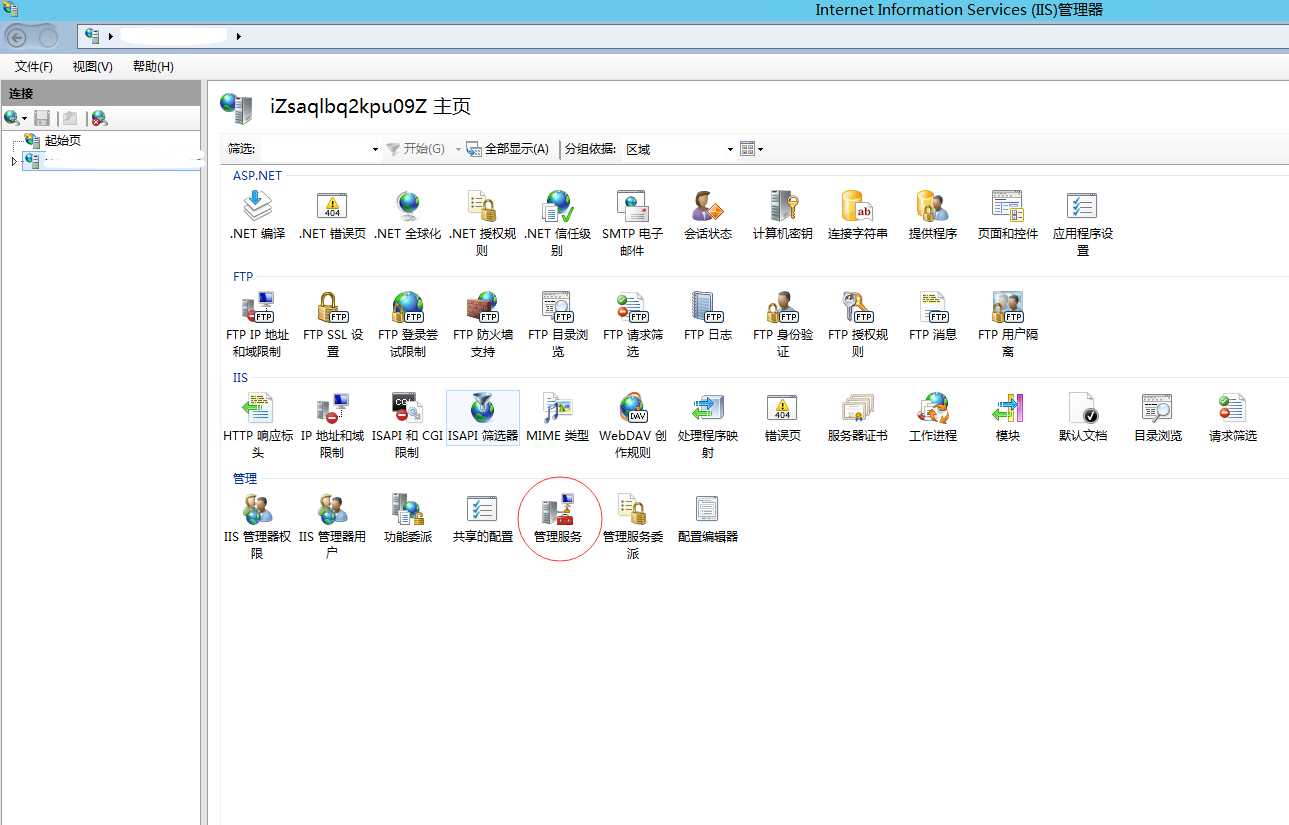This screenshot has width=1289, height=825.
Task: Open the 分组依据 区域 dropdown
Action: tap(679, 149)
